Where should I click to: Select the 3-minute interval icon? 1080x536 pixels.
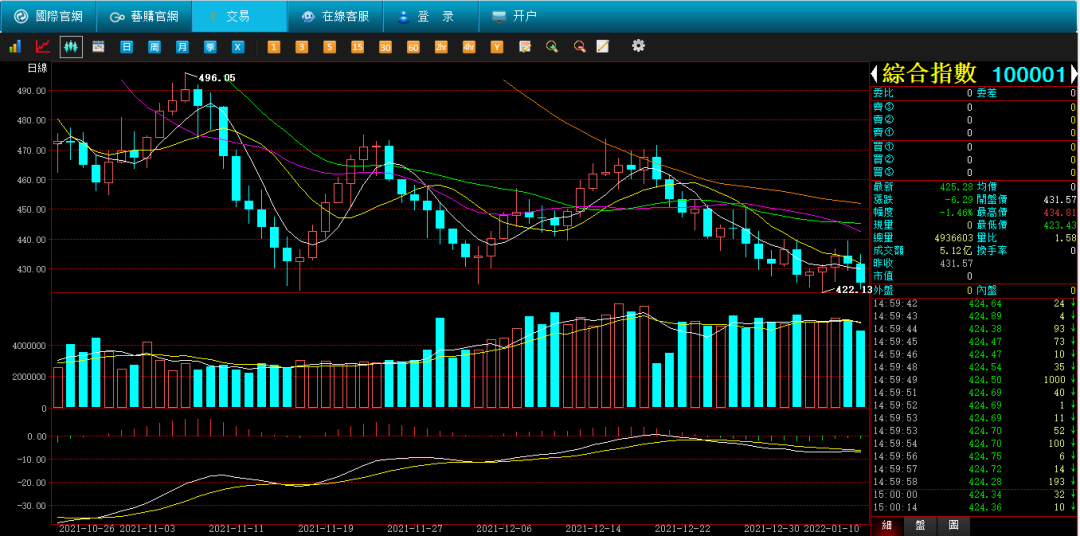pos(302,47)
